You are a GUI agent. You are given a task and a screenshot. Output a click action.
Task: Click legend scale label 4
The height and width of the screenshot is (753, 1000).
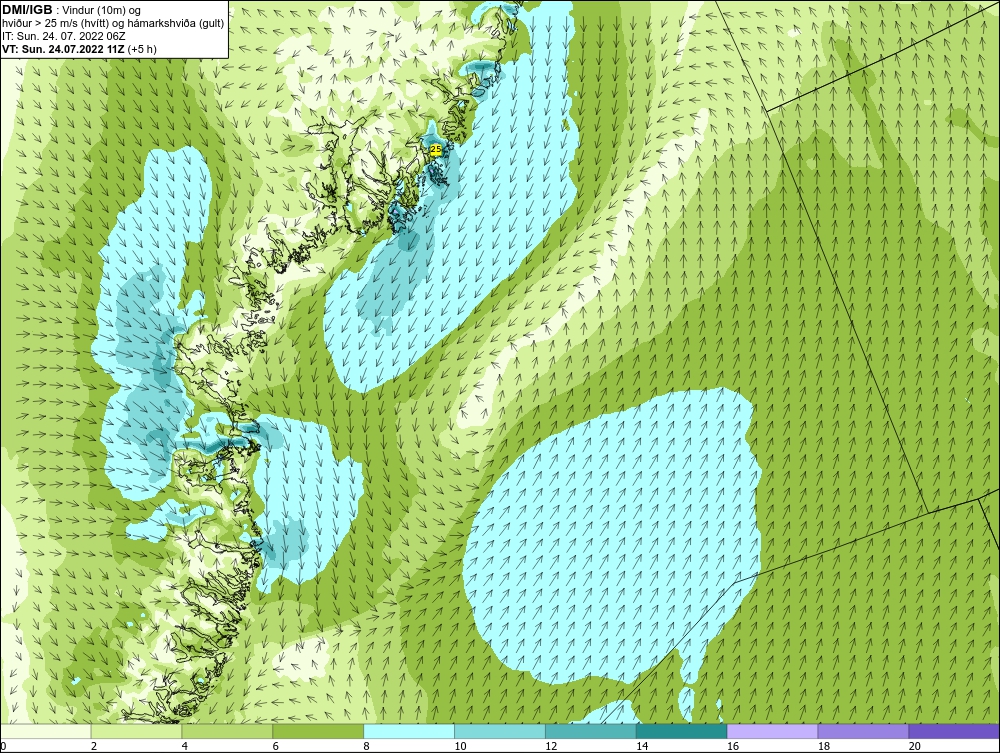tap(185, 746)
